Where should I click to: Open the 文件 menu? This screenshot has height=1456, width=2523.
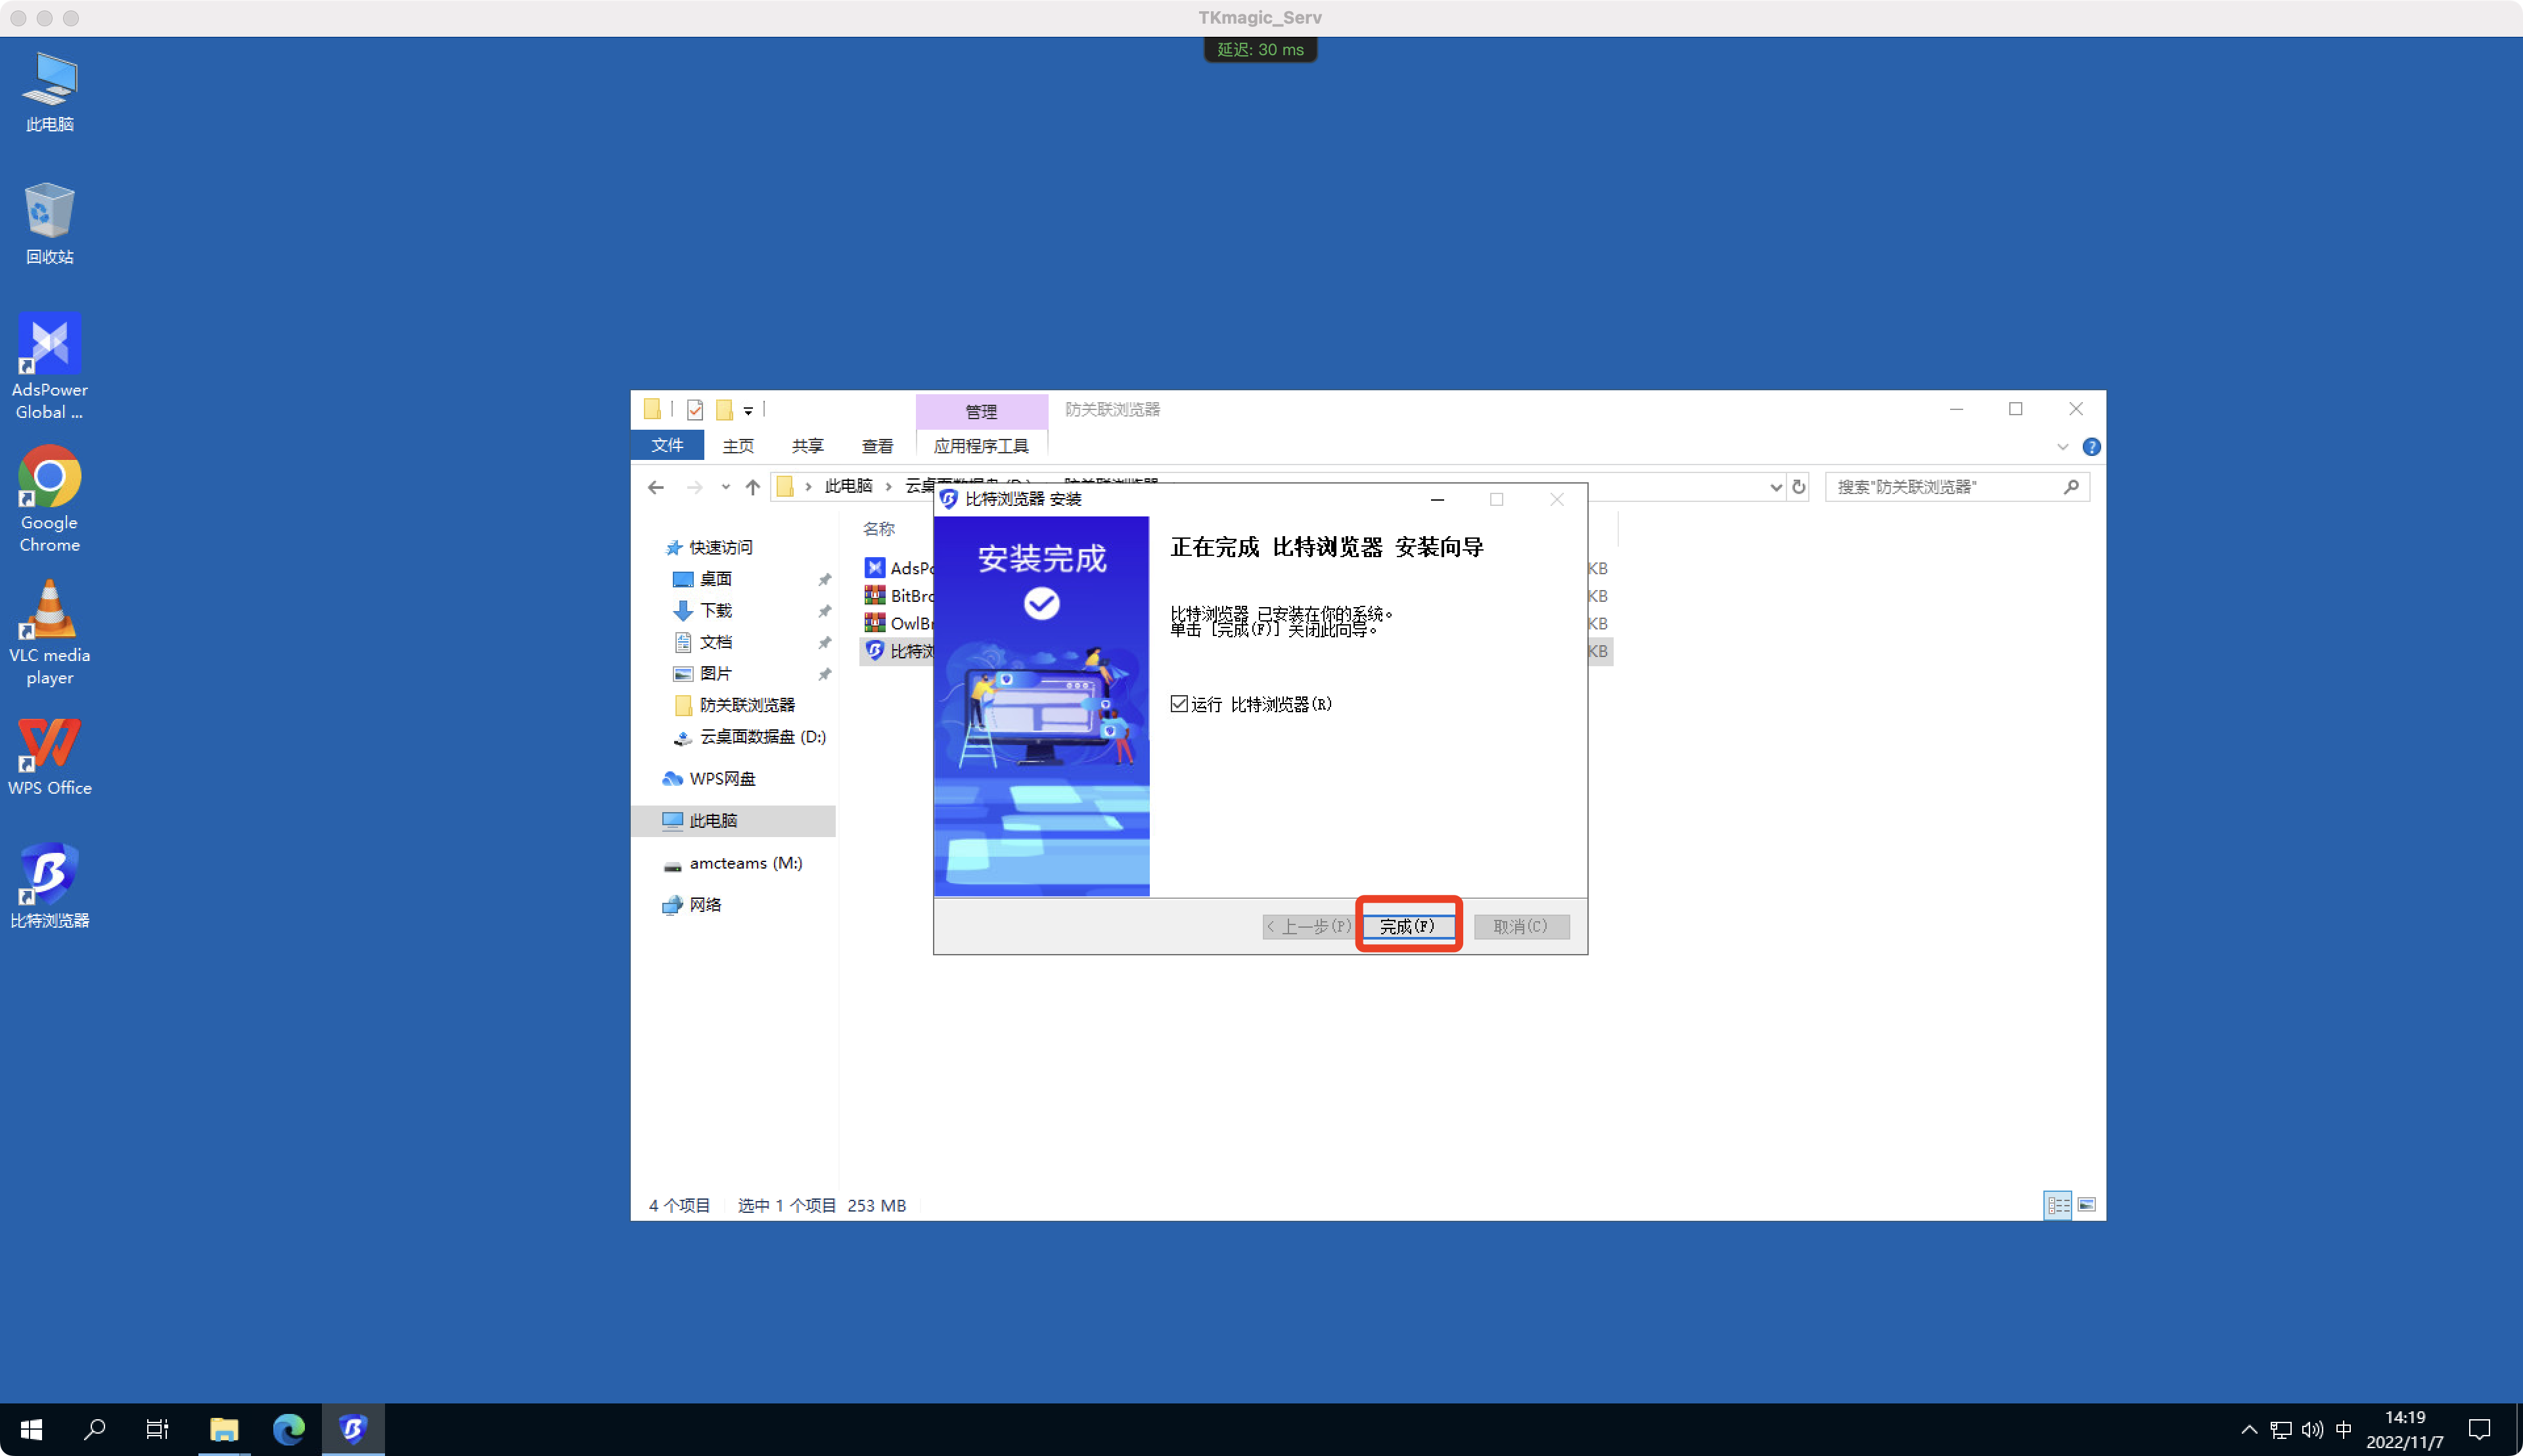point(667,445)
